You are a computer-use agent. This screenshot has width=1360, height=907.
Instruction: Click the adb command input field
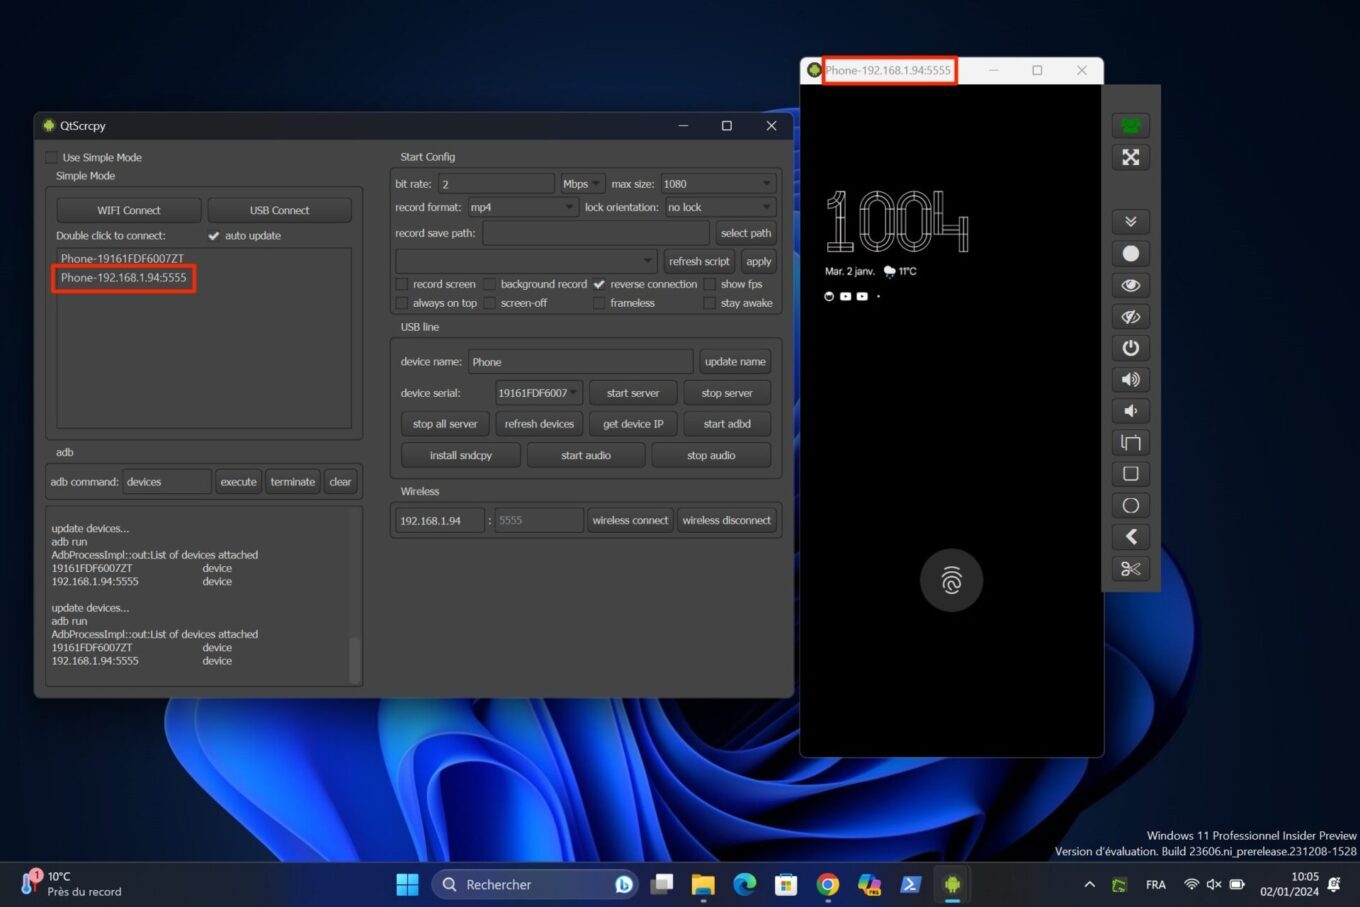(167, 482)
